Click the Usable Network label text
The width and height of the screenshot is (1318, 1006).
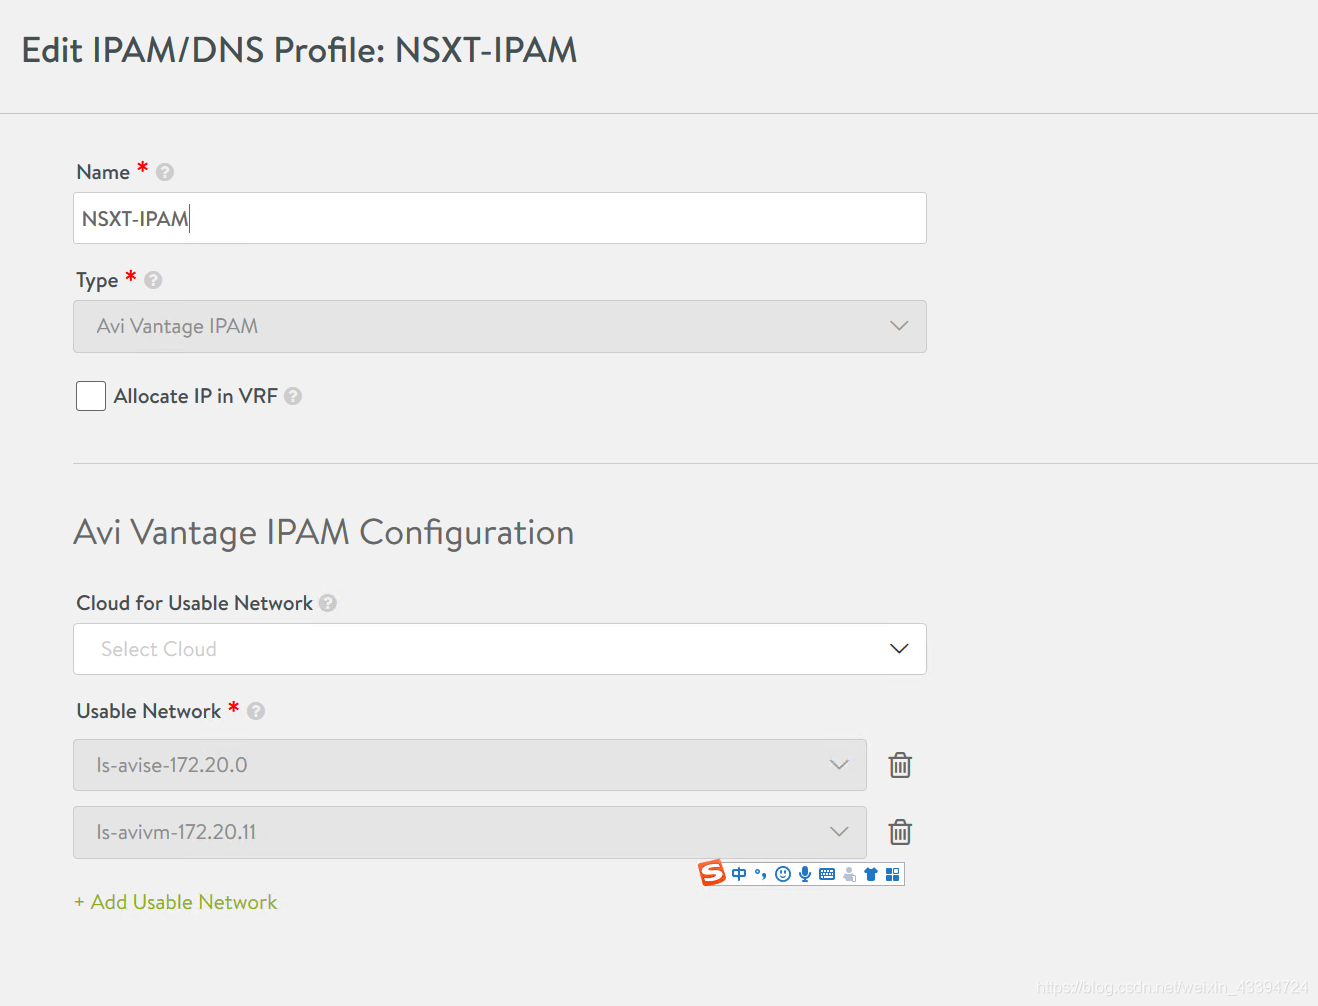149,711
